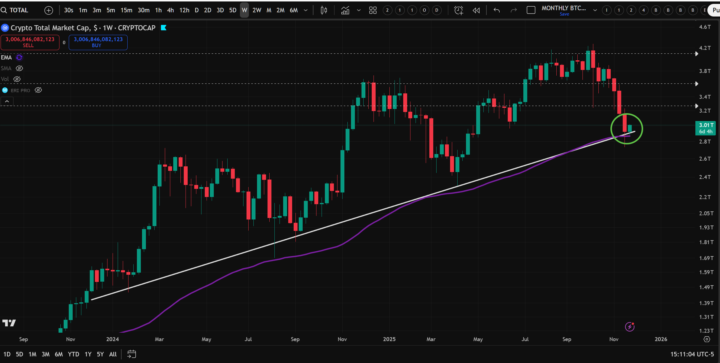Click the TradingView logo
Image resolution: width=720 pixels, height=363 pixels.
pos(9,323)
